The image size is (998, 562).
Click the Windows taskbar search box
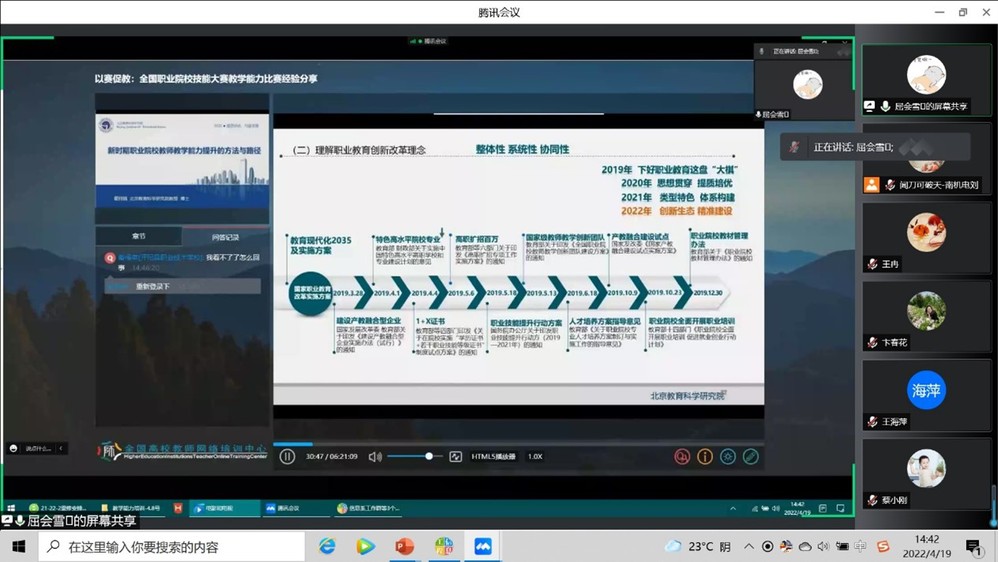click(x=170, y=547)
